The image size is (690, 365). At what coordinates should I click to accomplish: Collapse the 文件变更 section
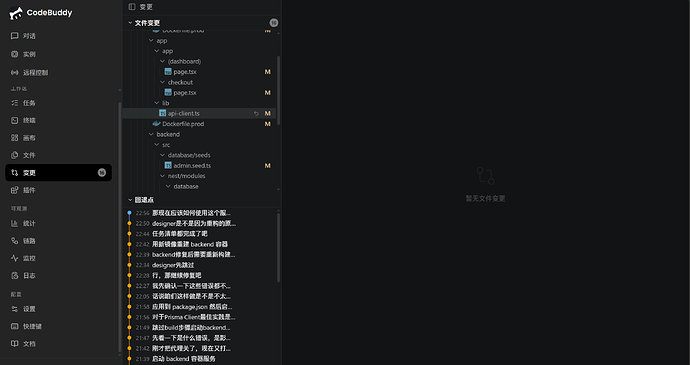pyautogui.click(x=130, y=23)
